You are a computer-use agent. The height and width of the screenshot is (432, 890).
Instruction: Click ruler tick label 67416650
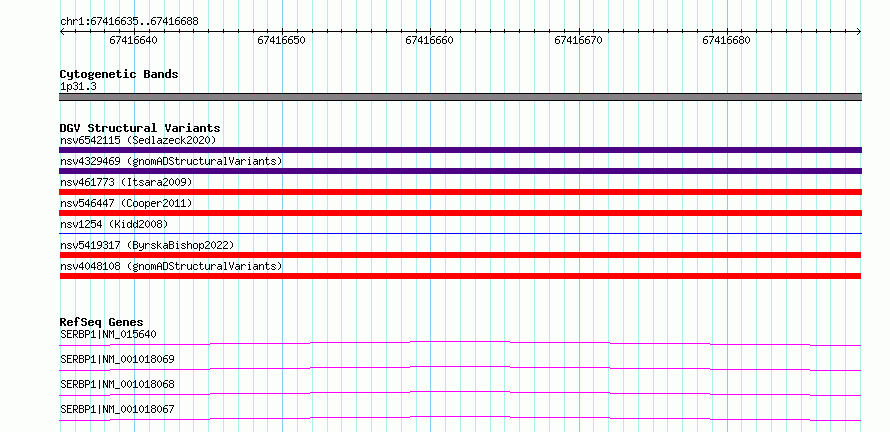point(282,40)
